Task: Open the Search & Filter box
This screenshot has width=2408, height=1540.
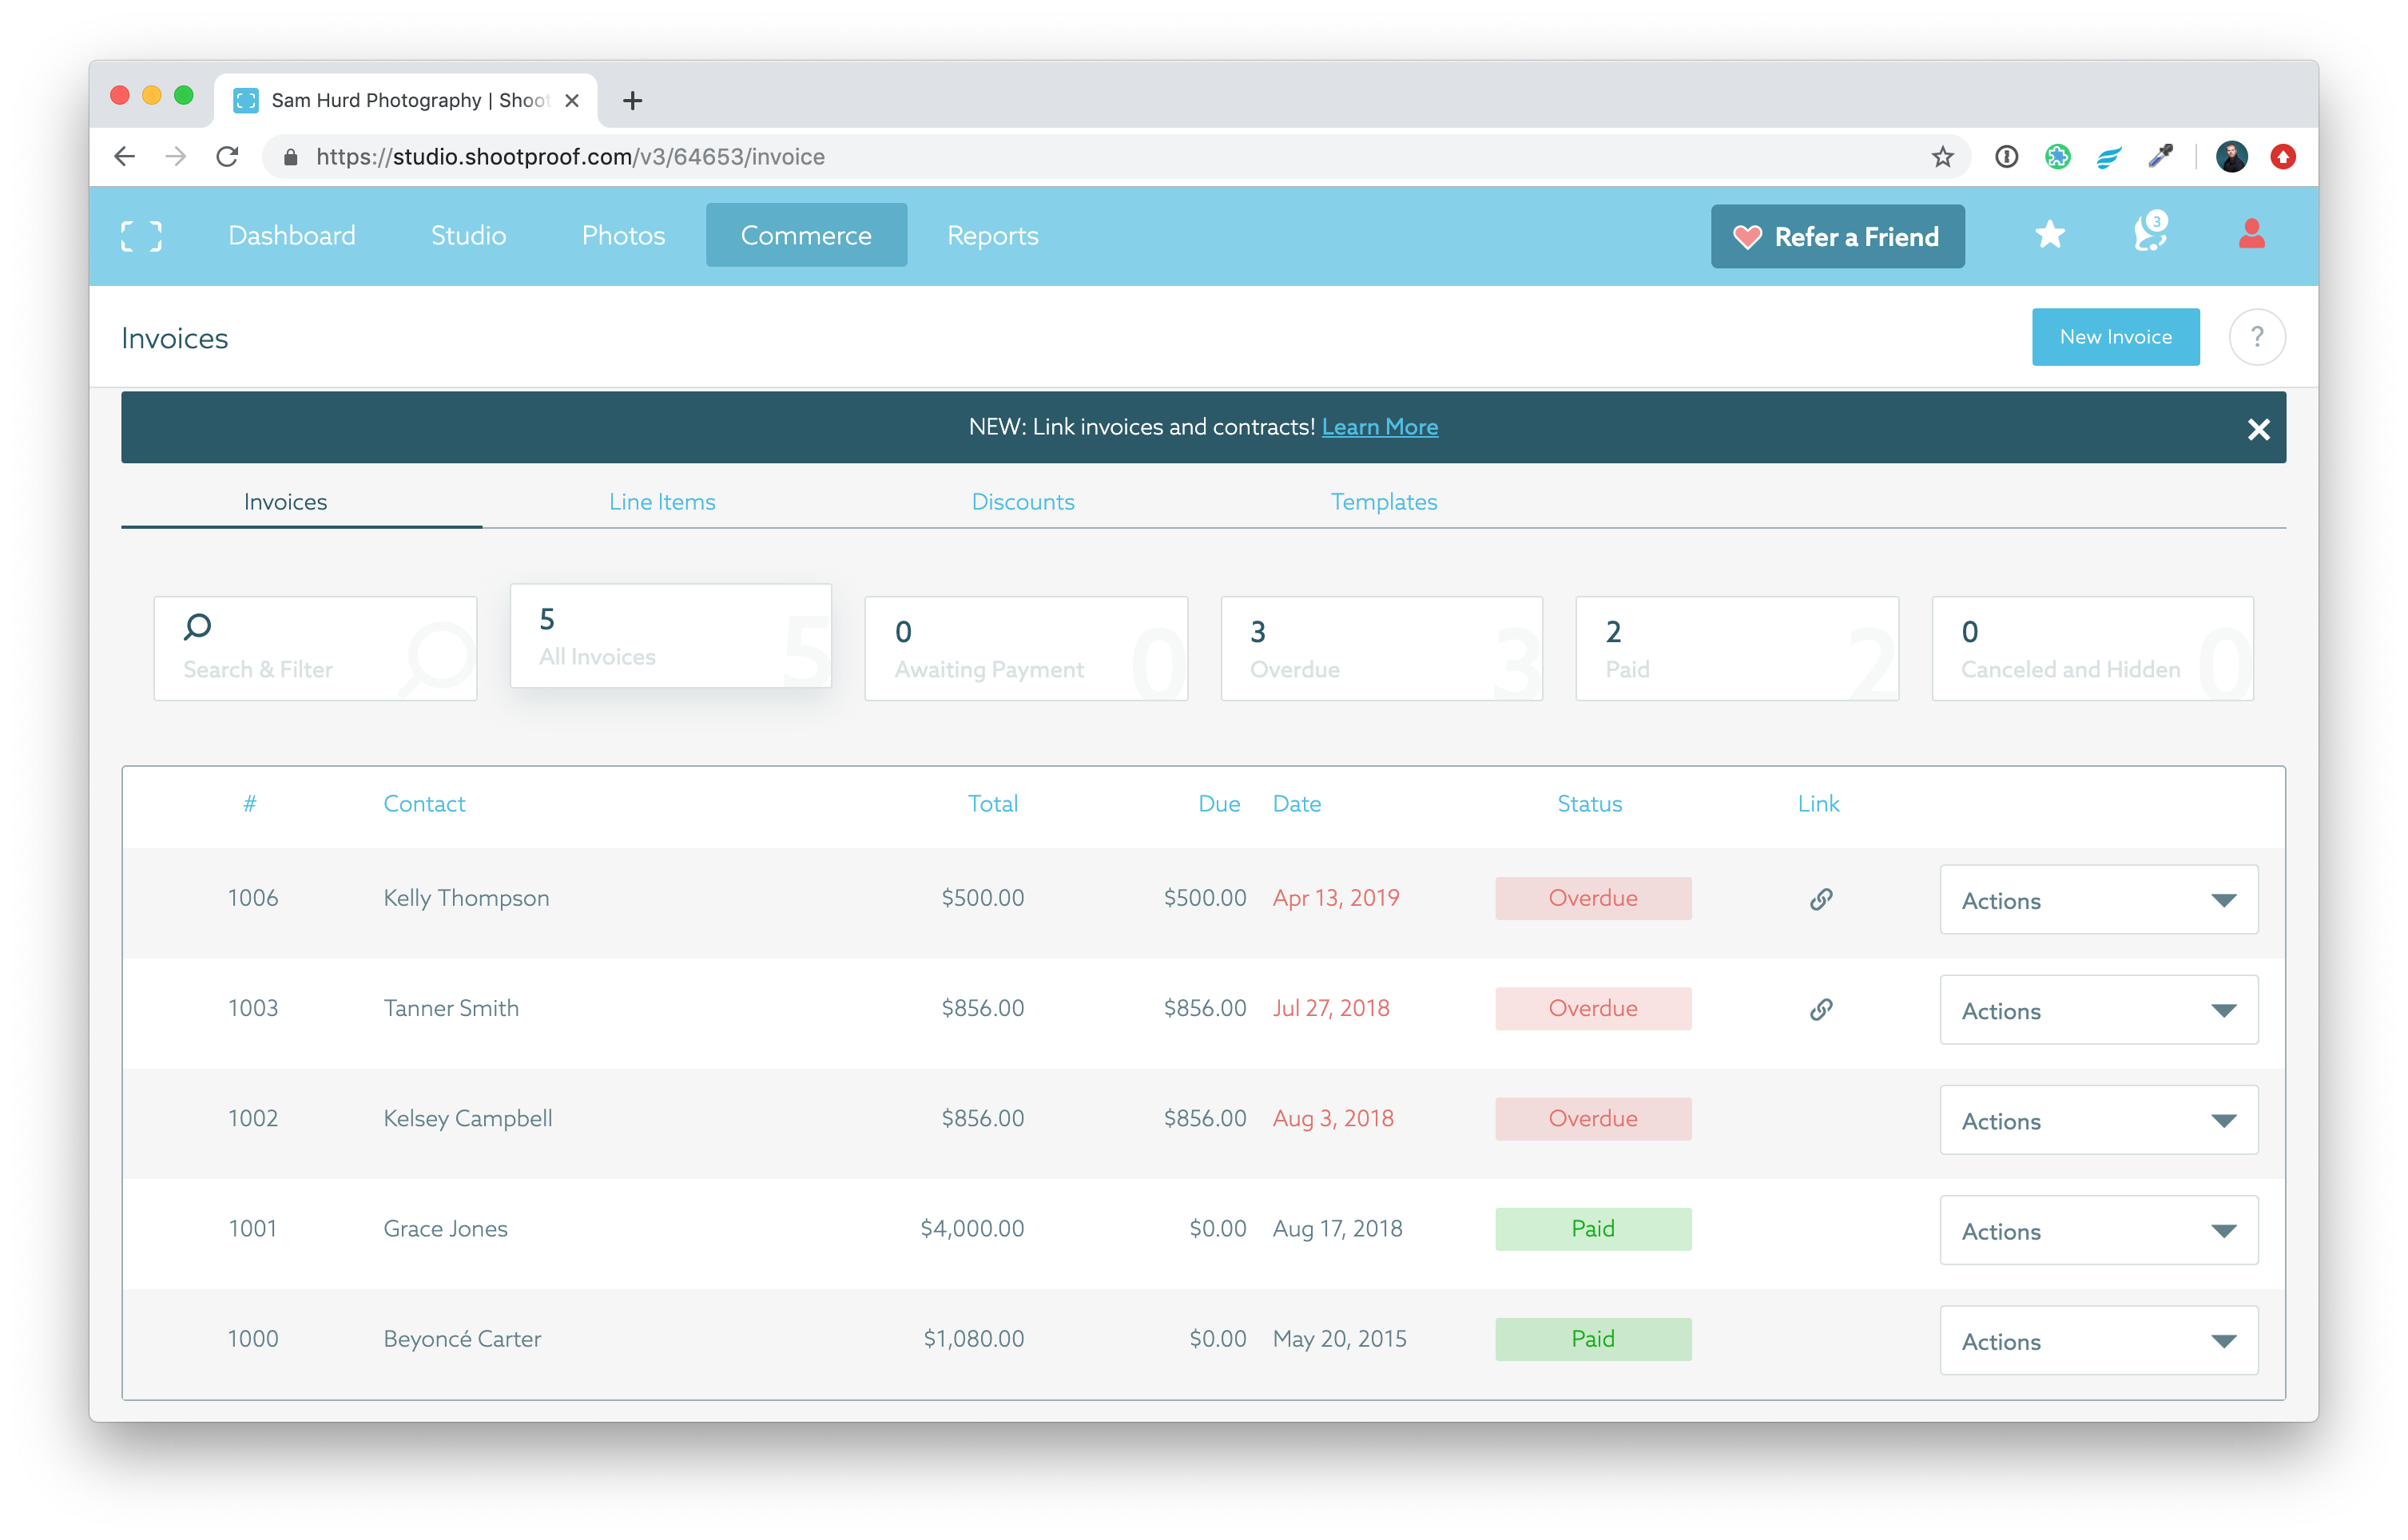Action: click(315, 649)
